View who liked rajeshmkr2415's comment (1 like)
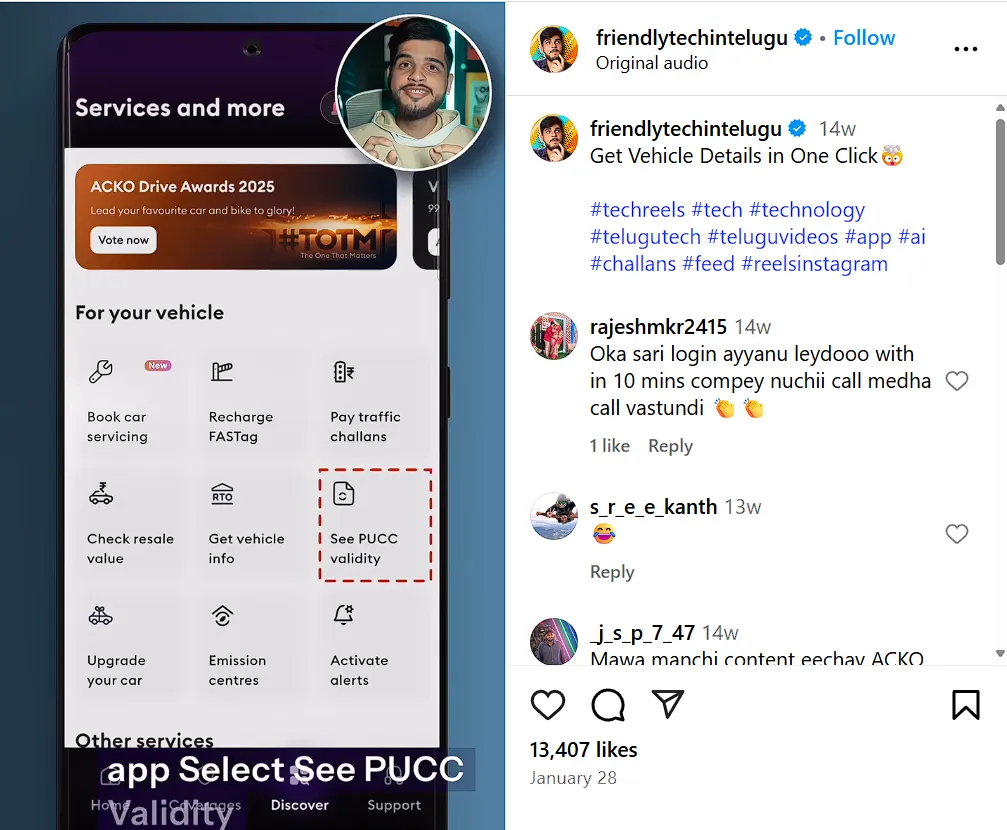 tap(609, 446)
